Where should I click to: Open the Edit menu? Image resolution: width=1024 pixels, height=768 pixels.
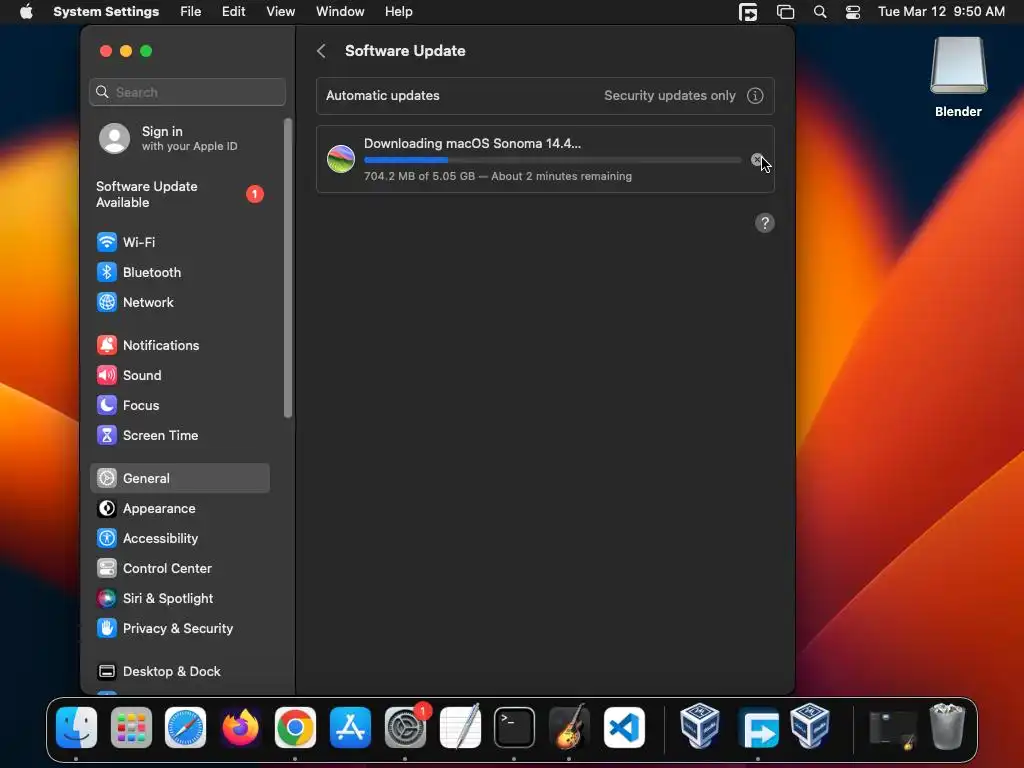233,12
